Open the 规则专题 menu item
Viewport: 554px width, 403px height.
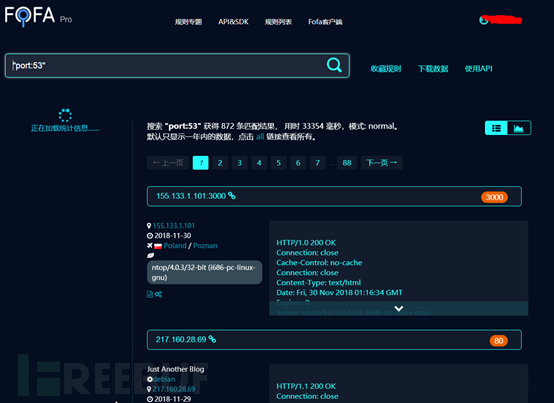[188, 22]
